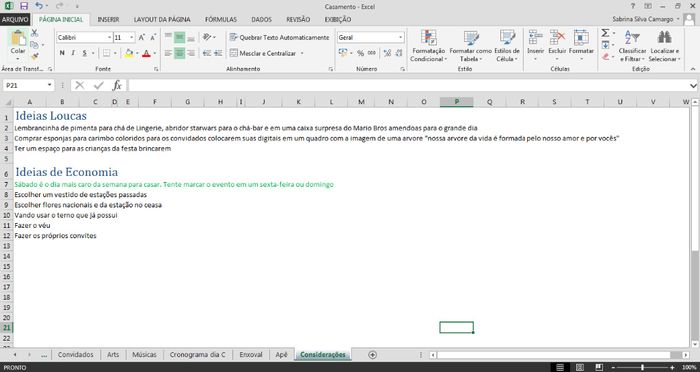Decrease decimal places icon

pyautogui.click(x=399, y=53)
